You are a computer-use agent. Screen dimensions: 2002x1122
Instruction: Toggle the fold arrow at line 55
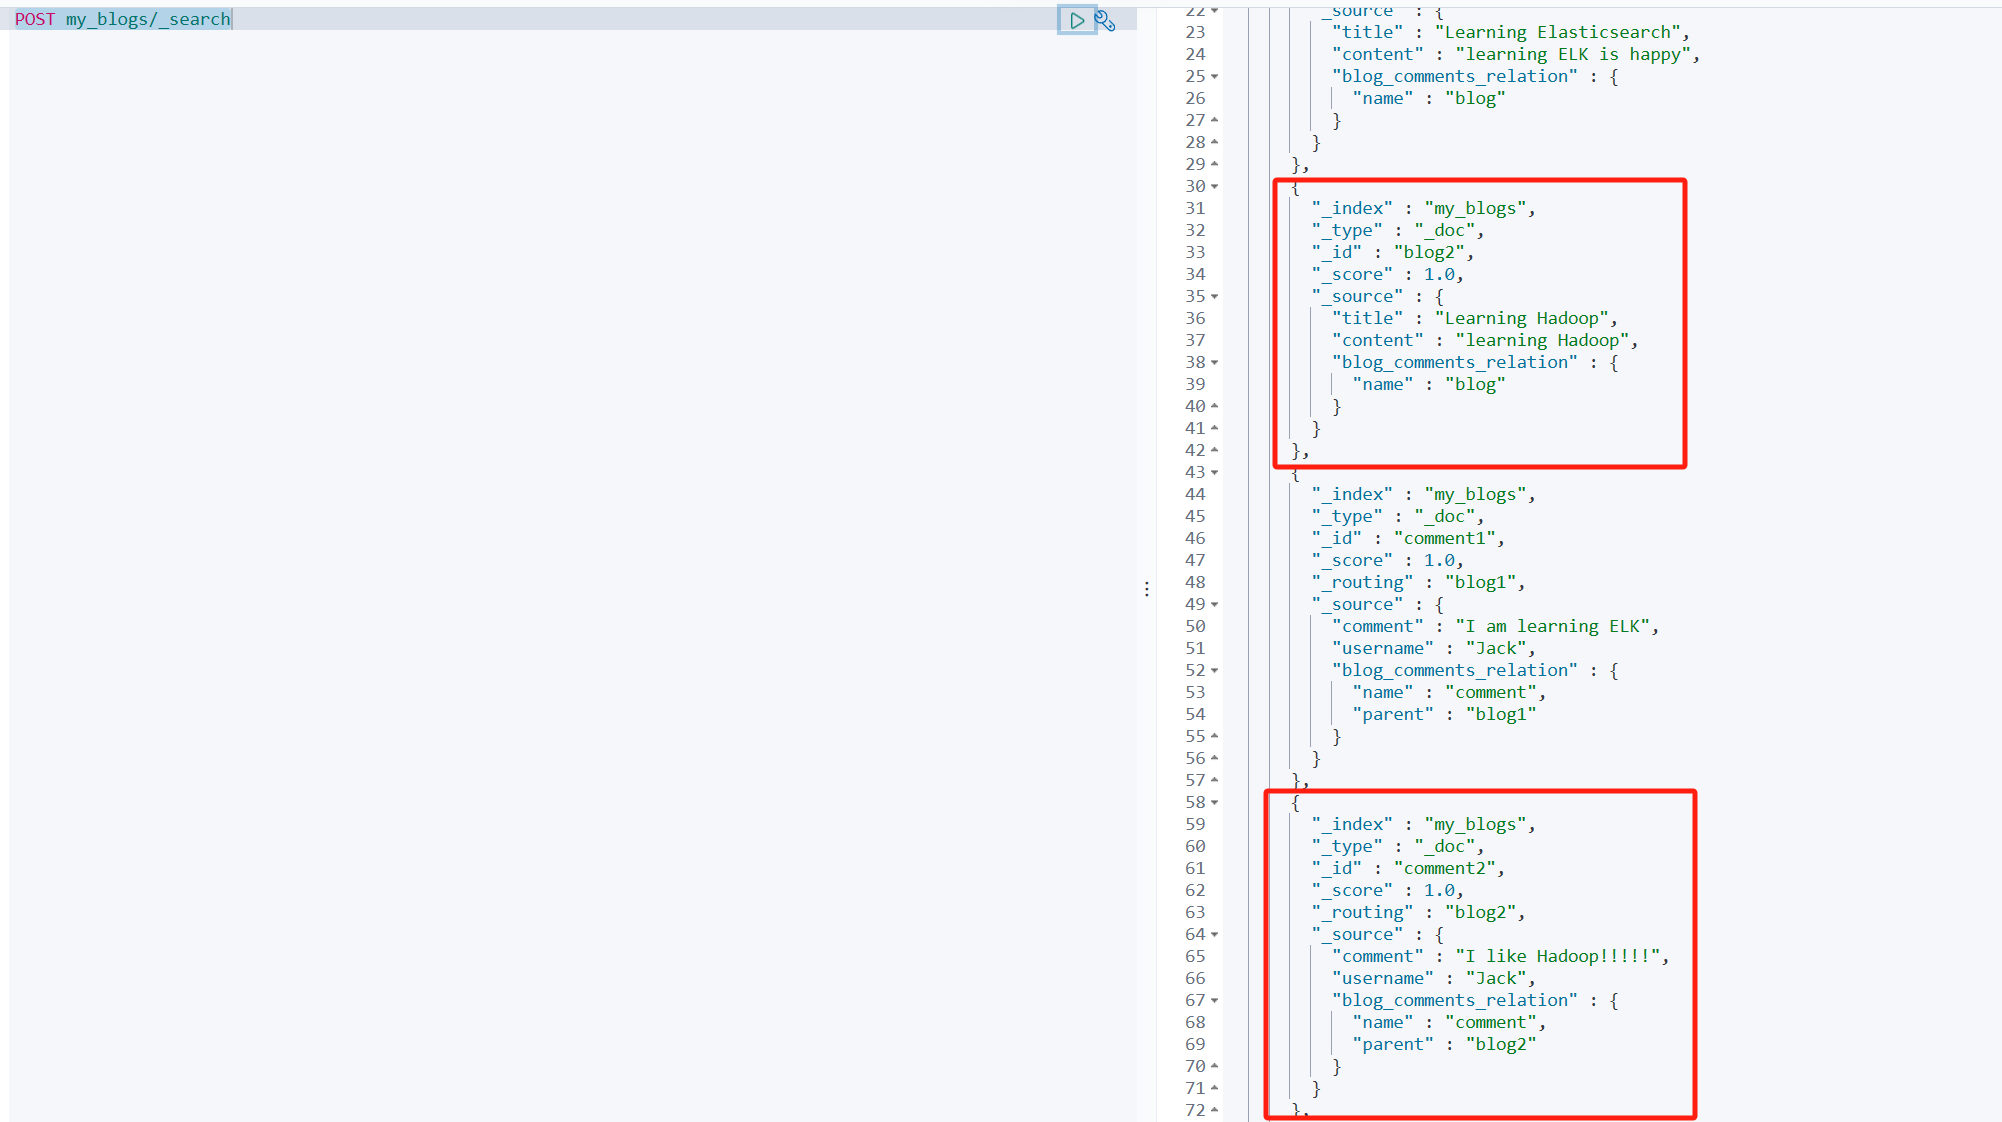point(1215,736)
